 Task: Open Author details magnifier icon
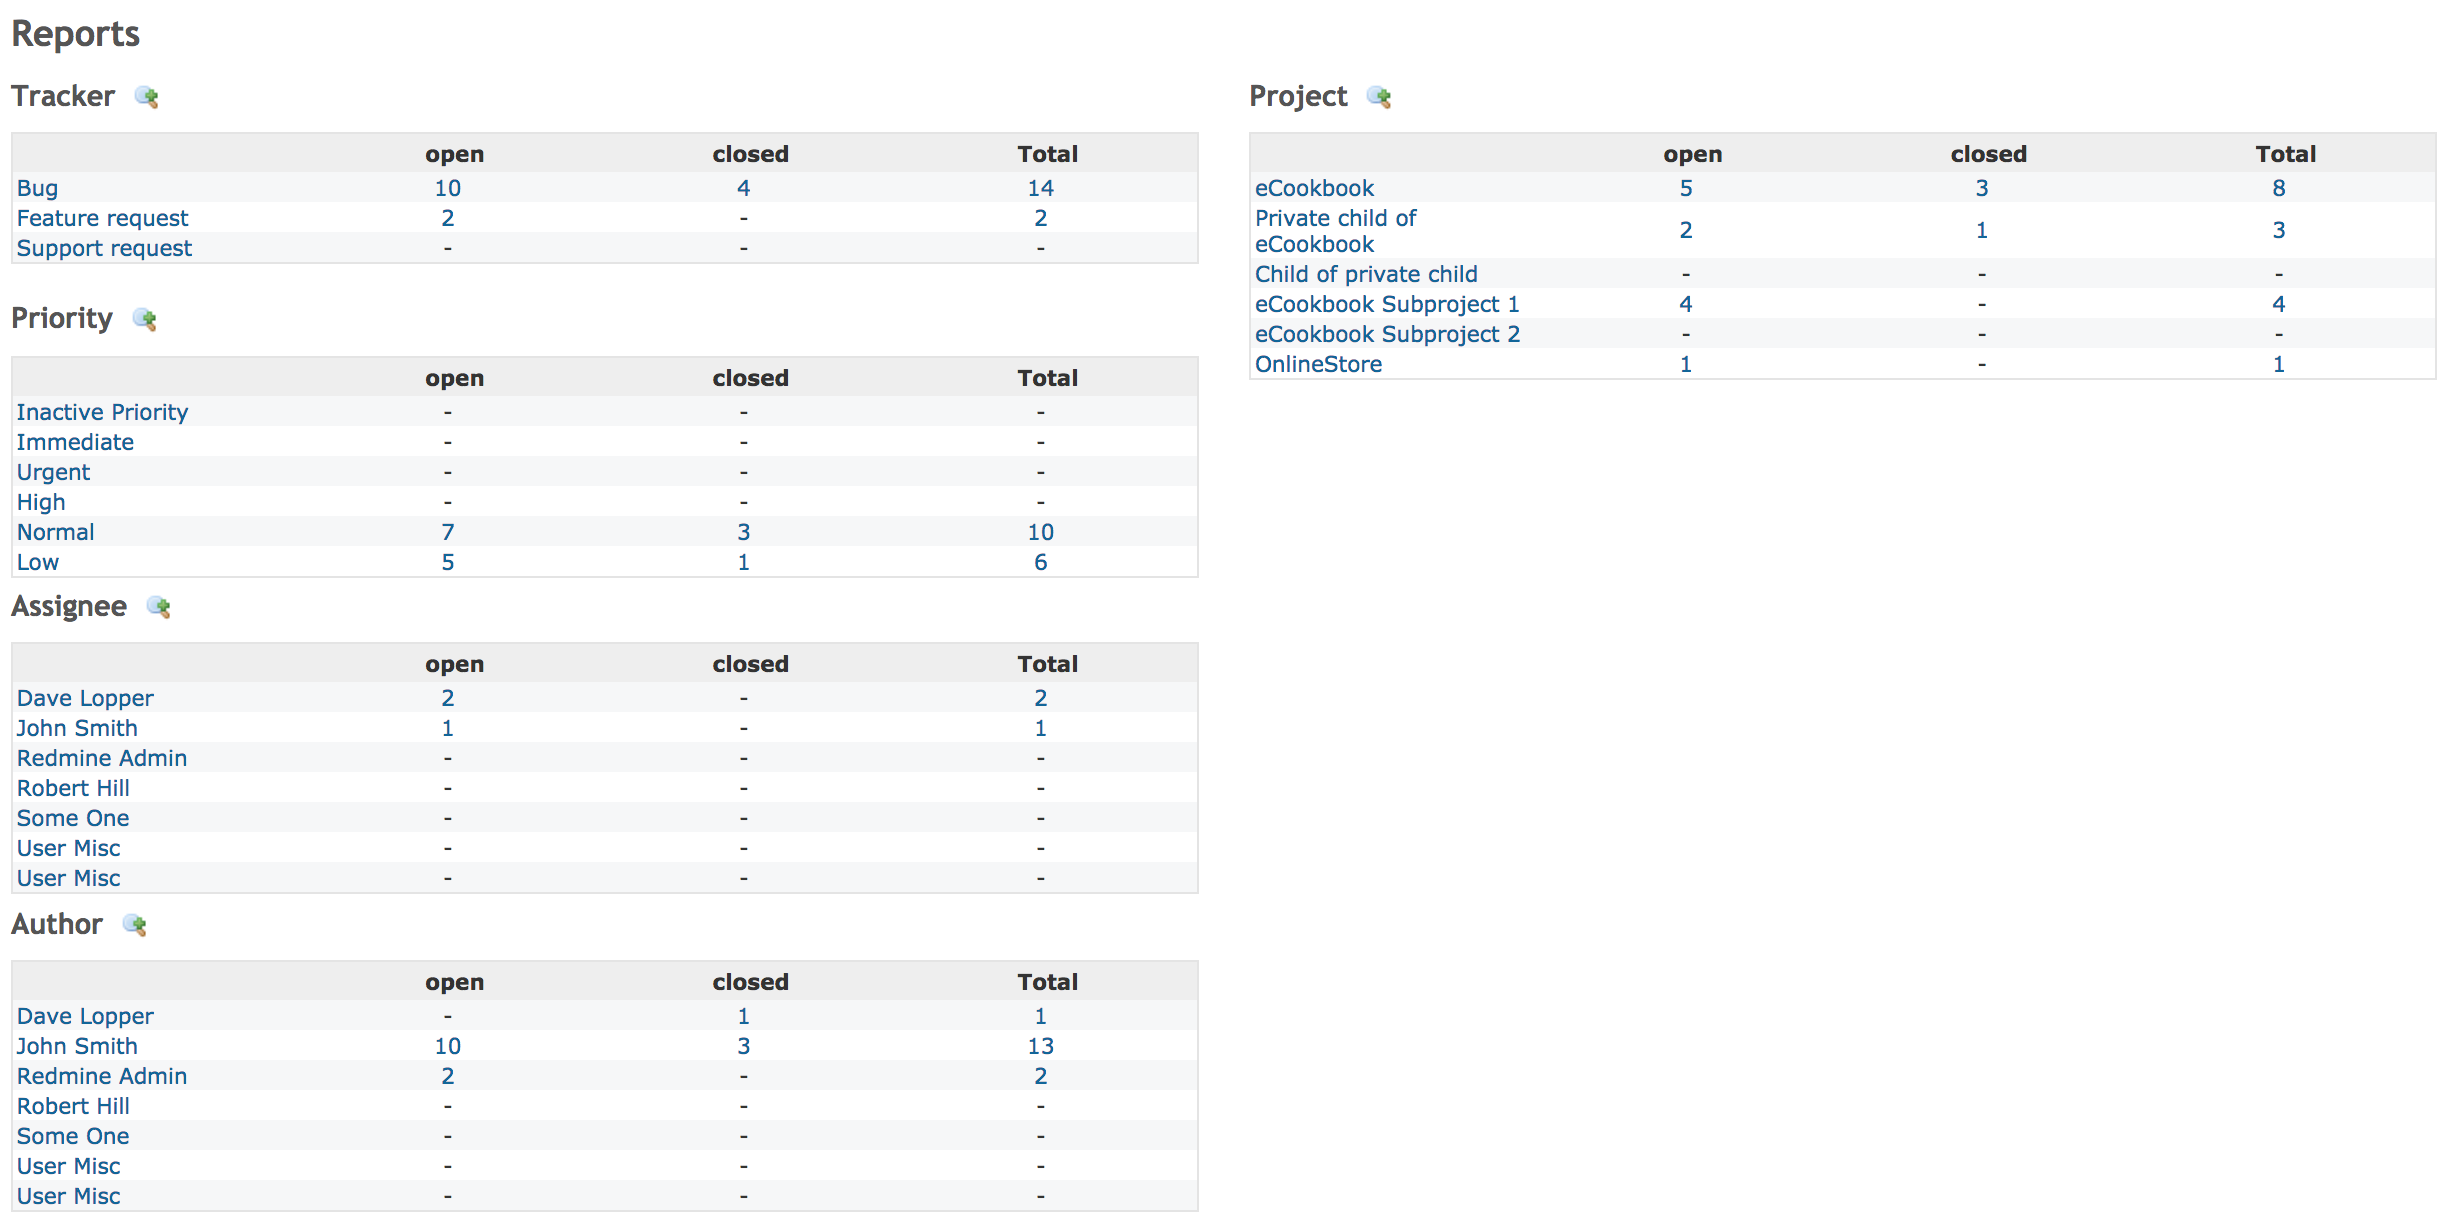coord(135,925)
